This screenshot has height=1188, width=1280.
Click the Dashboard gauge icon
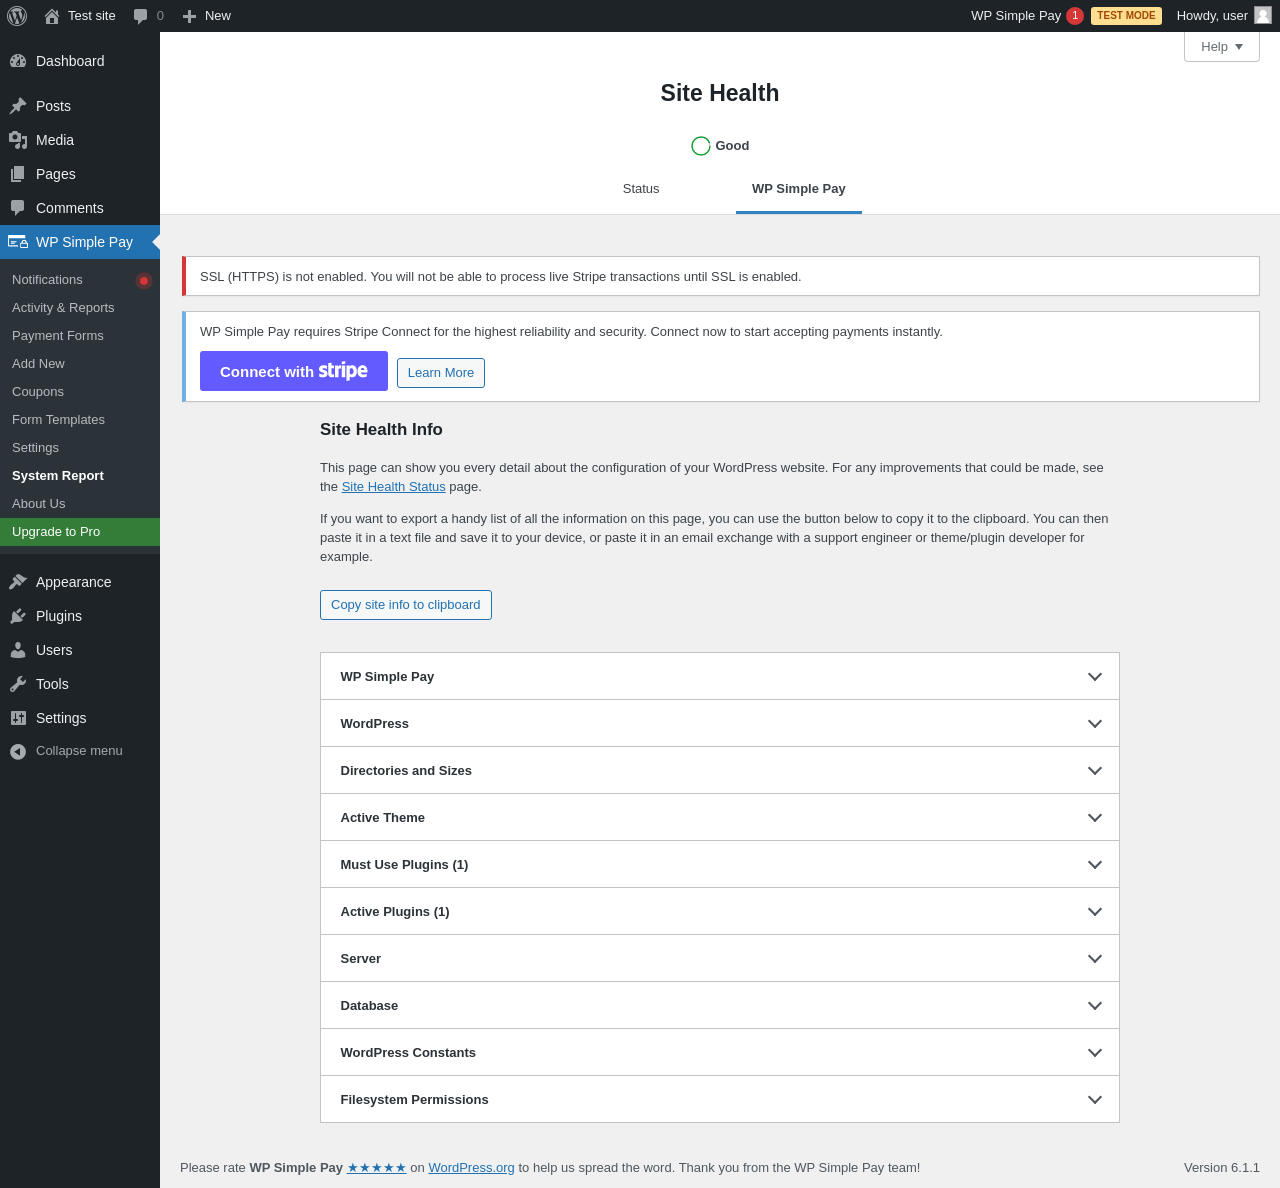18,61
